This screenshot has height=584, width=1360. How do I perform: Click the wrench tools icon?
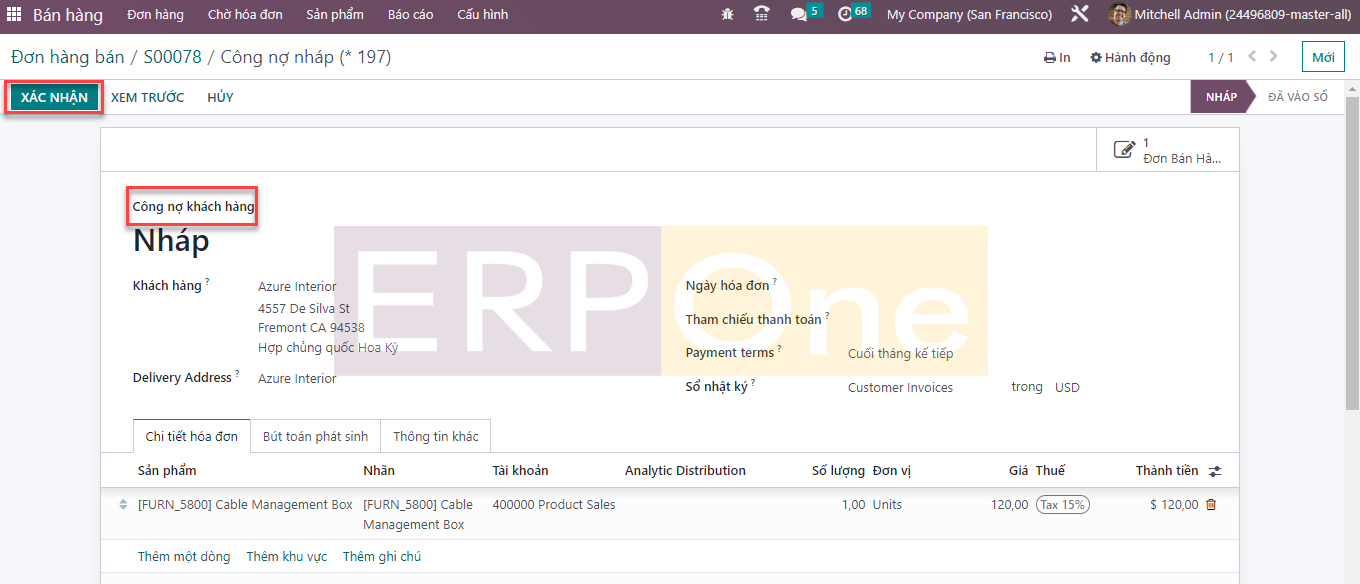1079,15
